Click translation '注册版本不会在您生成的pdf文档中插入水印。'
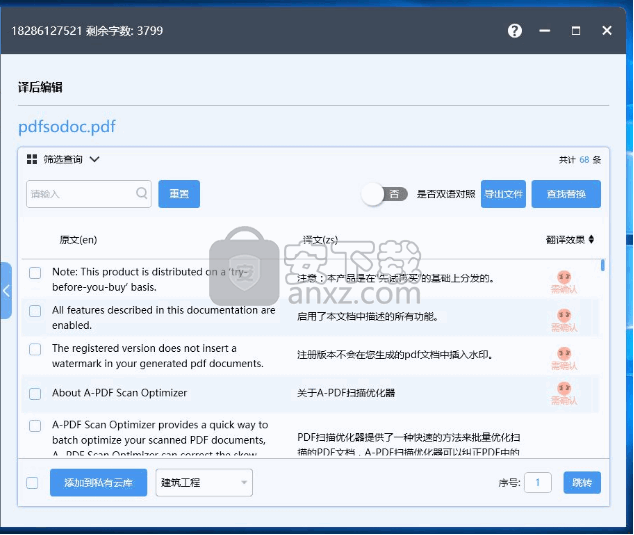Screen dimensions: 634x535 [395, 355]
